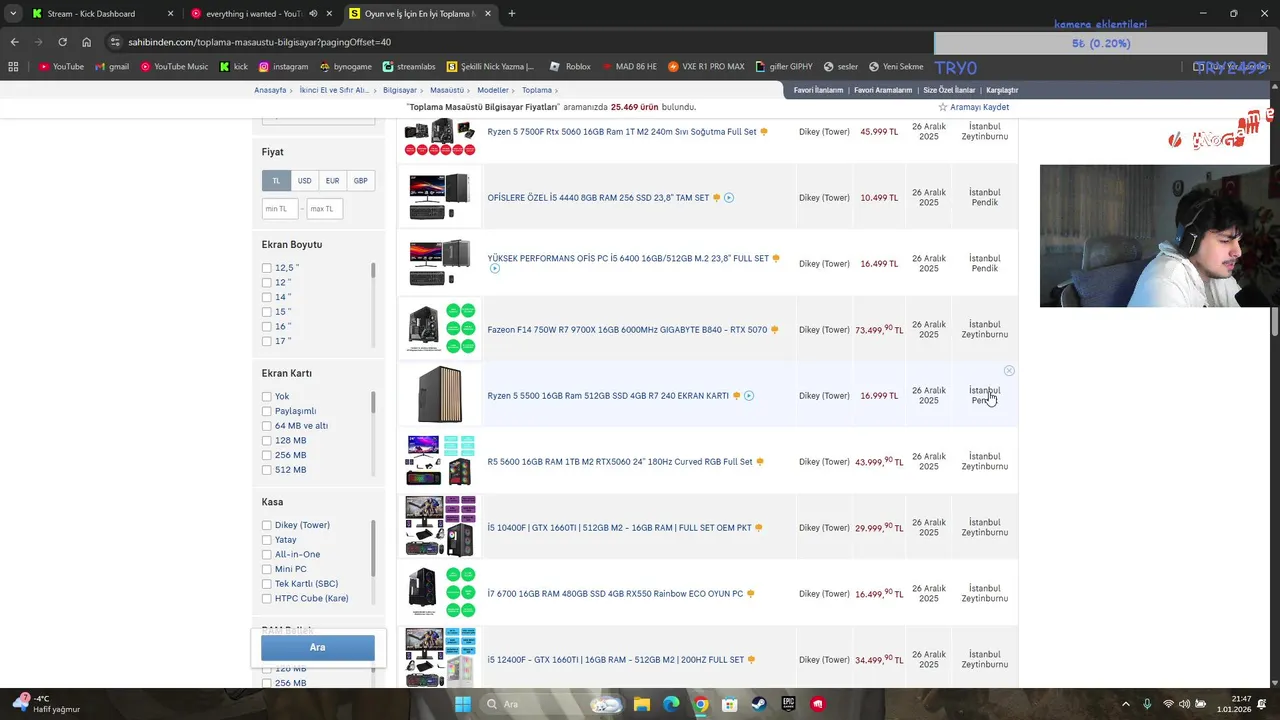Click max TL price field
The image size is (1280, 720).
(x=325, y=209)
